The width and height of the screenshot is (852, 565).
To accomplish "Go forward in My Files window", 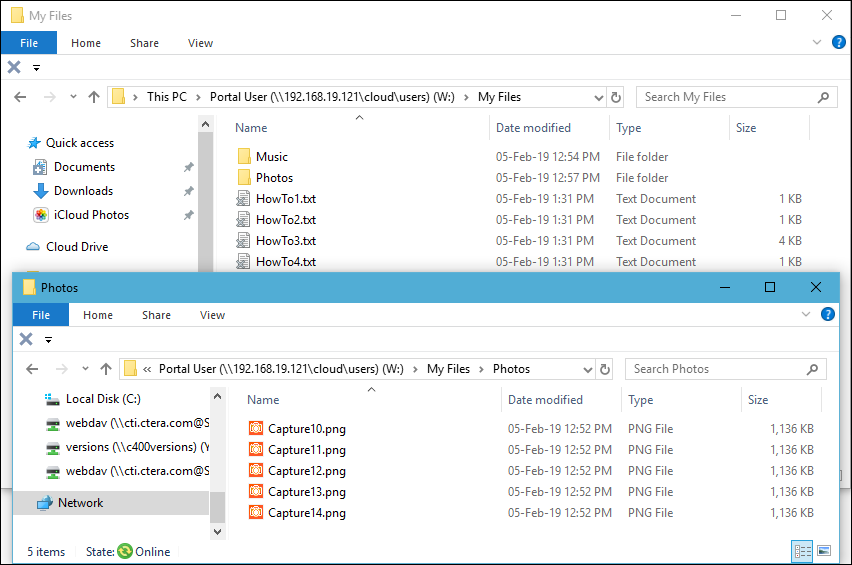I will [x=49, y=97].
